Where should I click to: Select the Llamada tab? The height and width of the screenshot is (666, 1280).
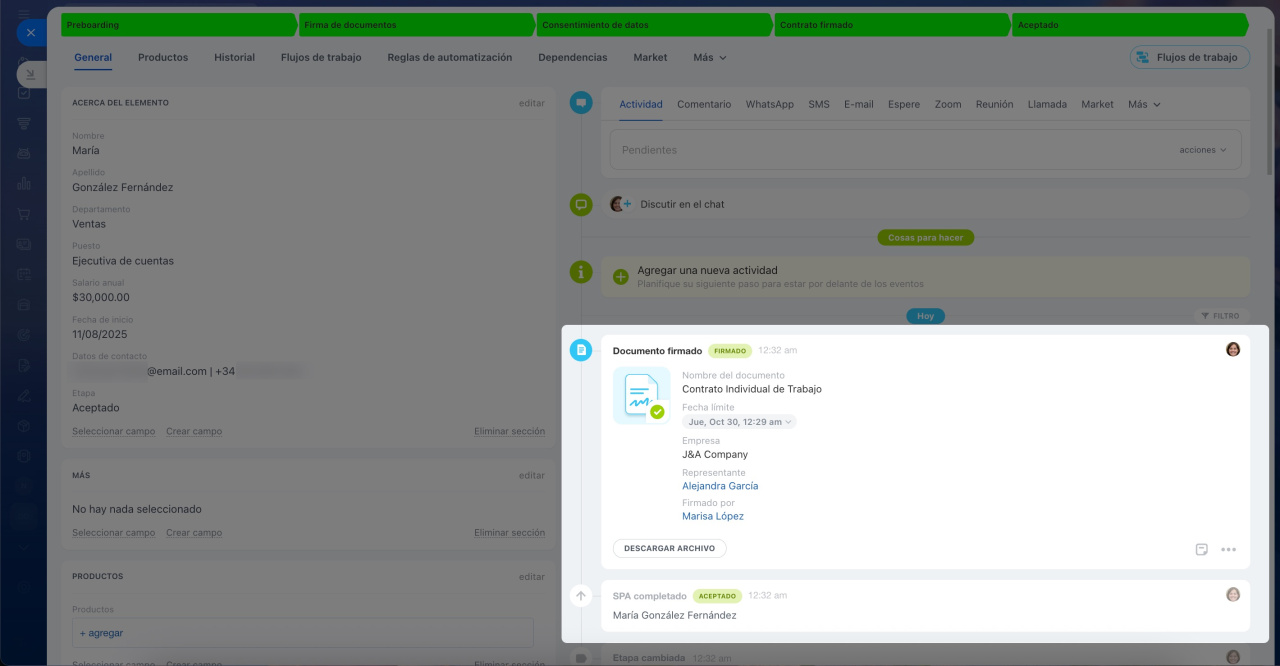[x=1047, y=104]
